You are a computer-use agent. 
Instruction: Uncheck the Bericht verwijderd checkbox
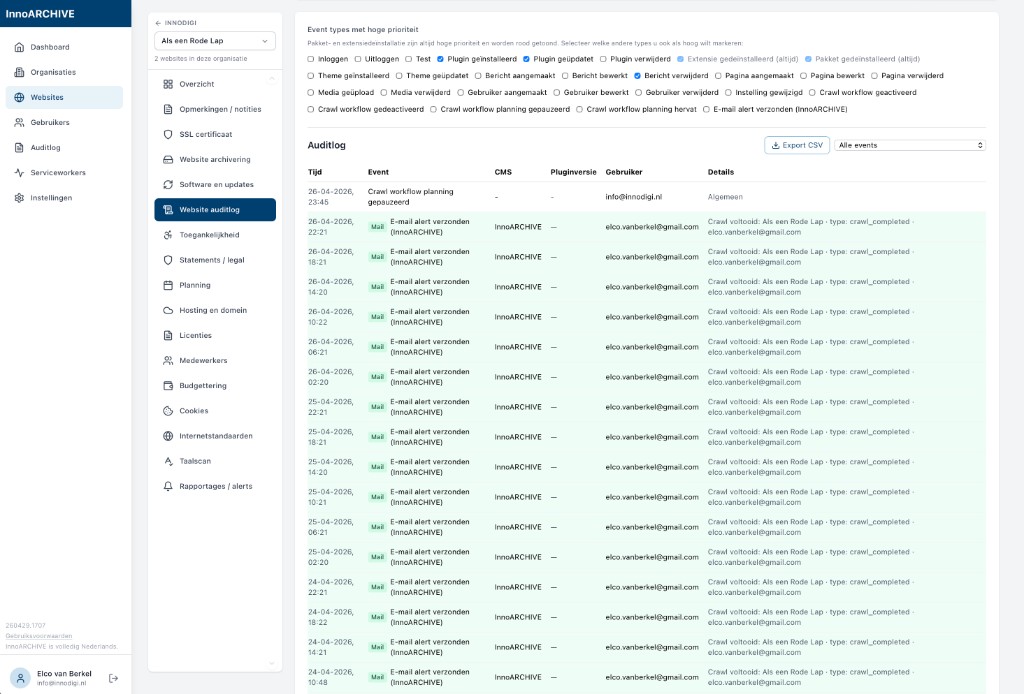click(x=637, y=76)
